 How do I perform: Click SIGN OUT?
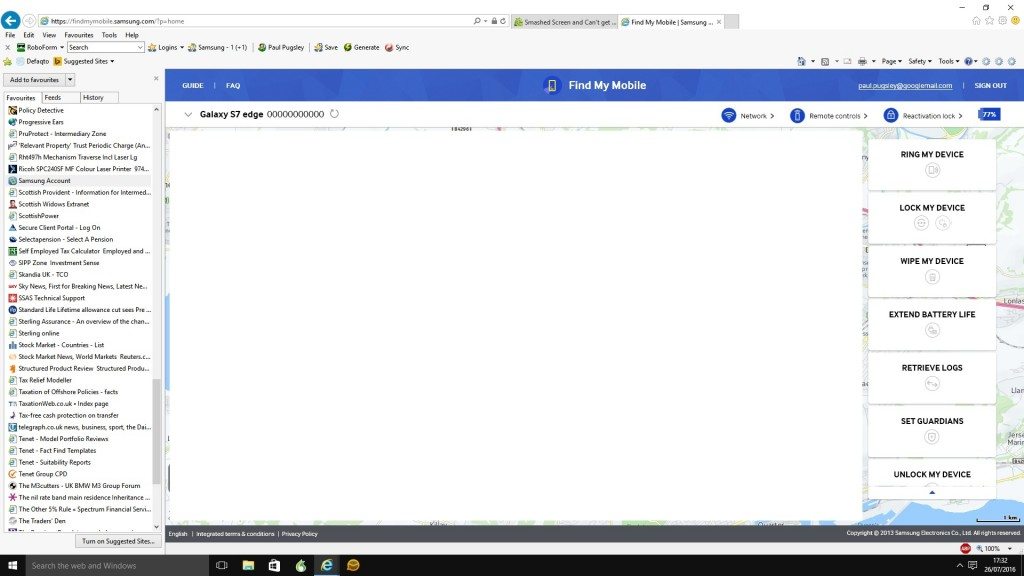click(x=990, y=86)
